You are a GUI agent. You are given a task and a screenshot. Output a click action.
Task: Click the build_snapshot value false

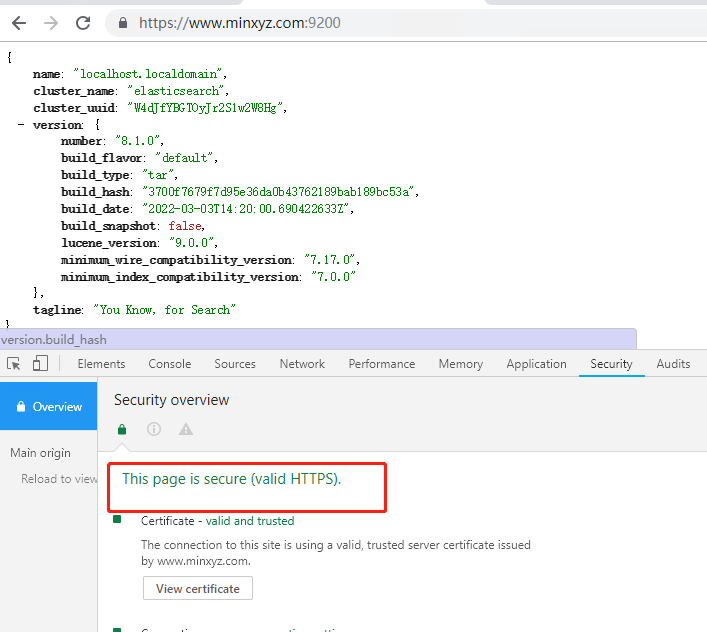(x=185, y=226)
